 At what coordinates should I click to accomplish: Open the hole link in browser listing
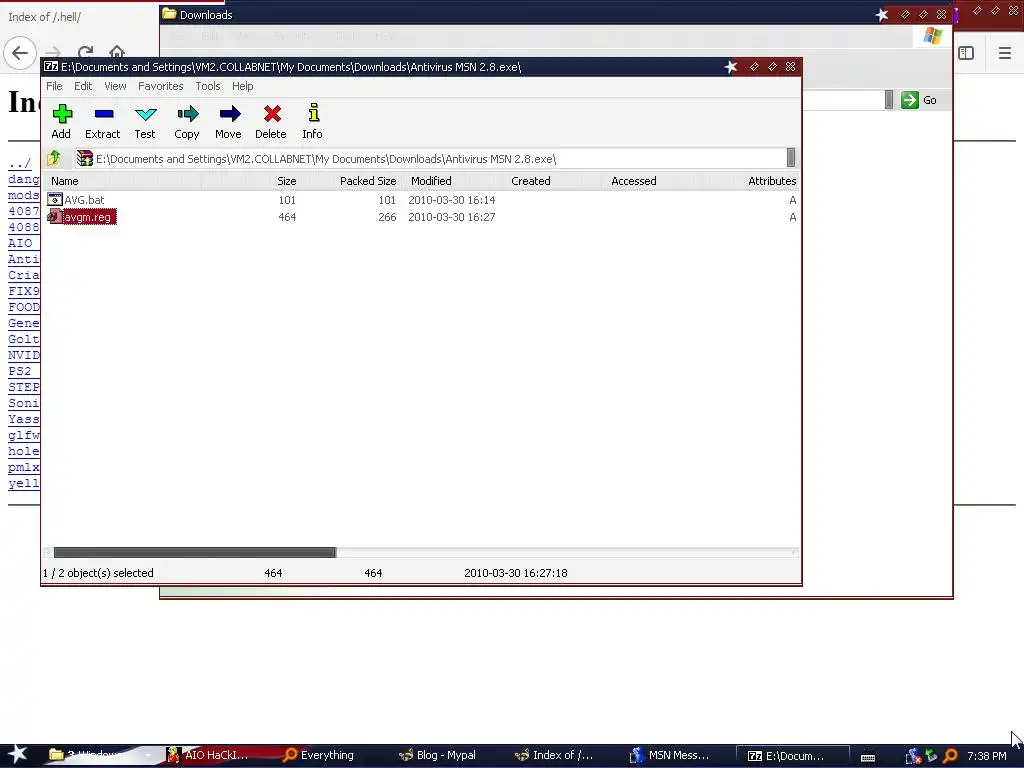click(x=24, y=451)
